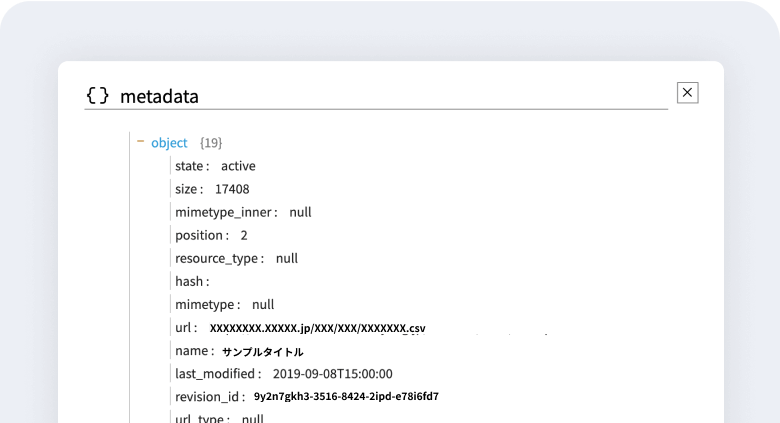Click the metadata dialog title text

[159, 96]
